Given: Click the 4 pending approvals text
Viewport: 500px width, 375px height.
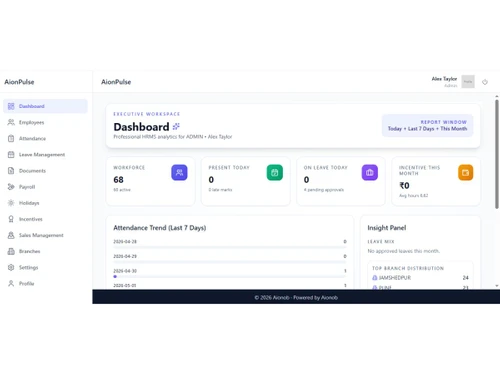Looking at the screenshot, I should click(324, 190).
